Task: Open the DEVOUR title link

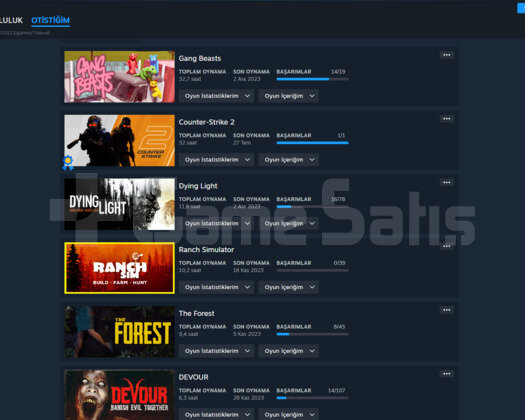Action: (194, 377)
